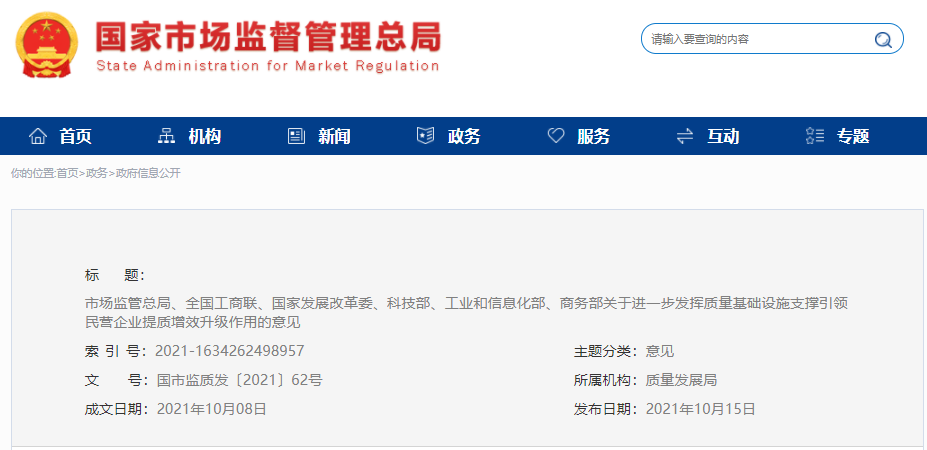
Task: Click the 所属机构 label
Action: 605,380
